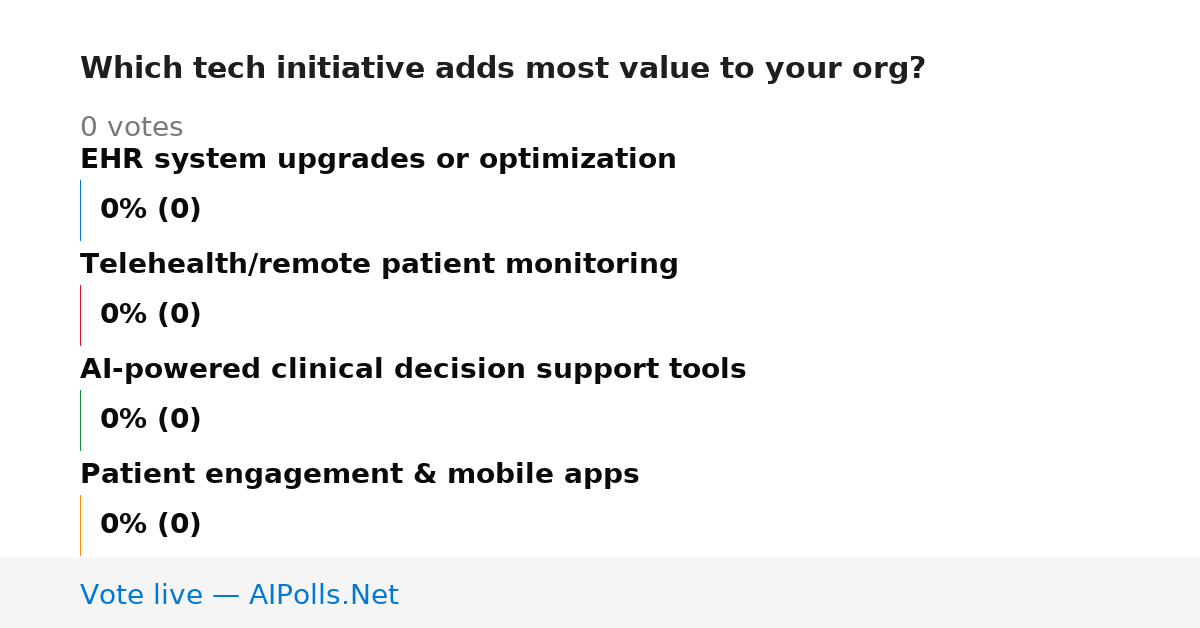Click 0% (0) under AI-powered tools

click(151, 420)
